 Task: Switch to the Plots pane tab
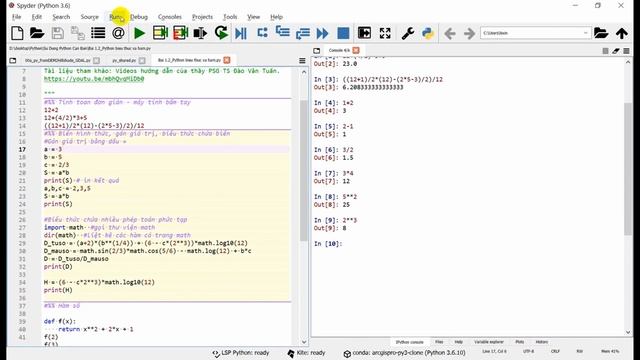pyautogui.click(x=520, y=342)
